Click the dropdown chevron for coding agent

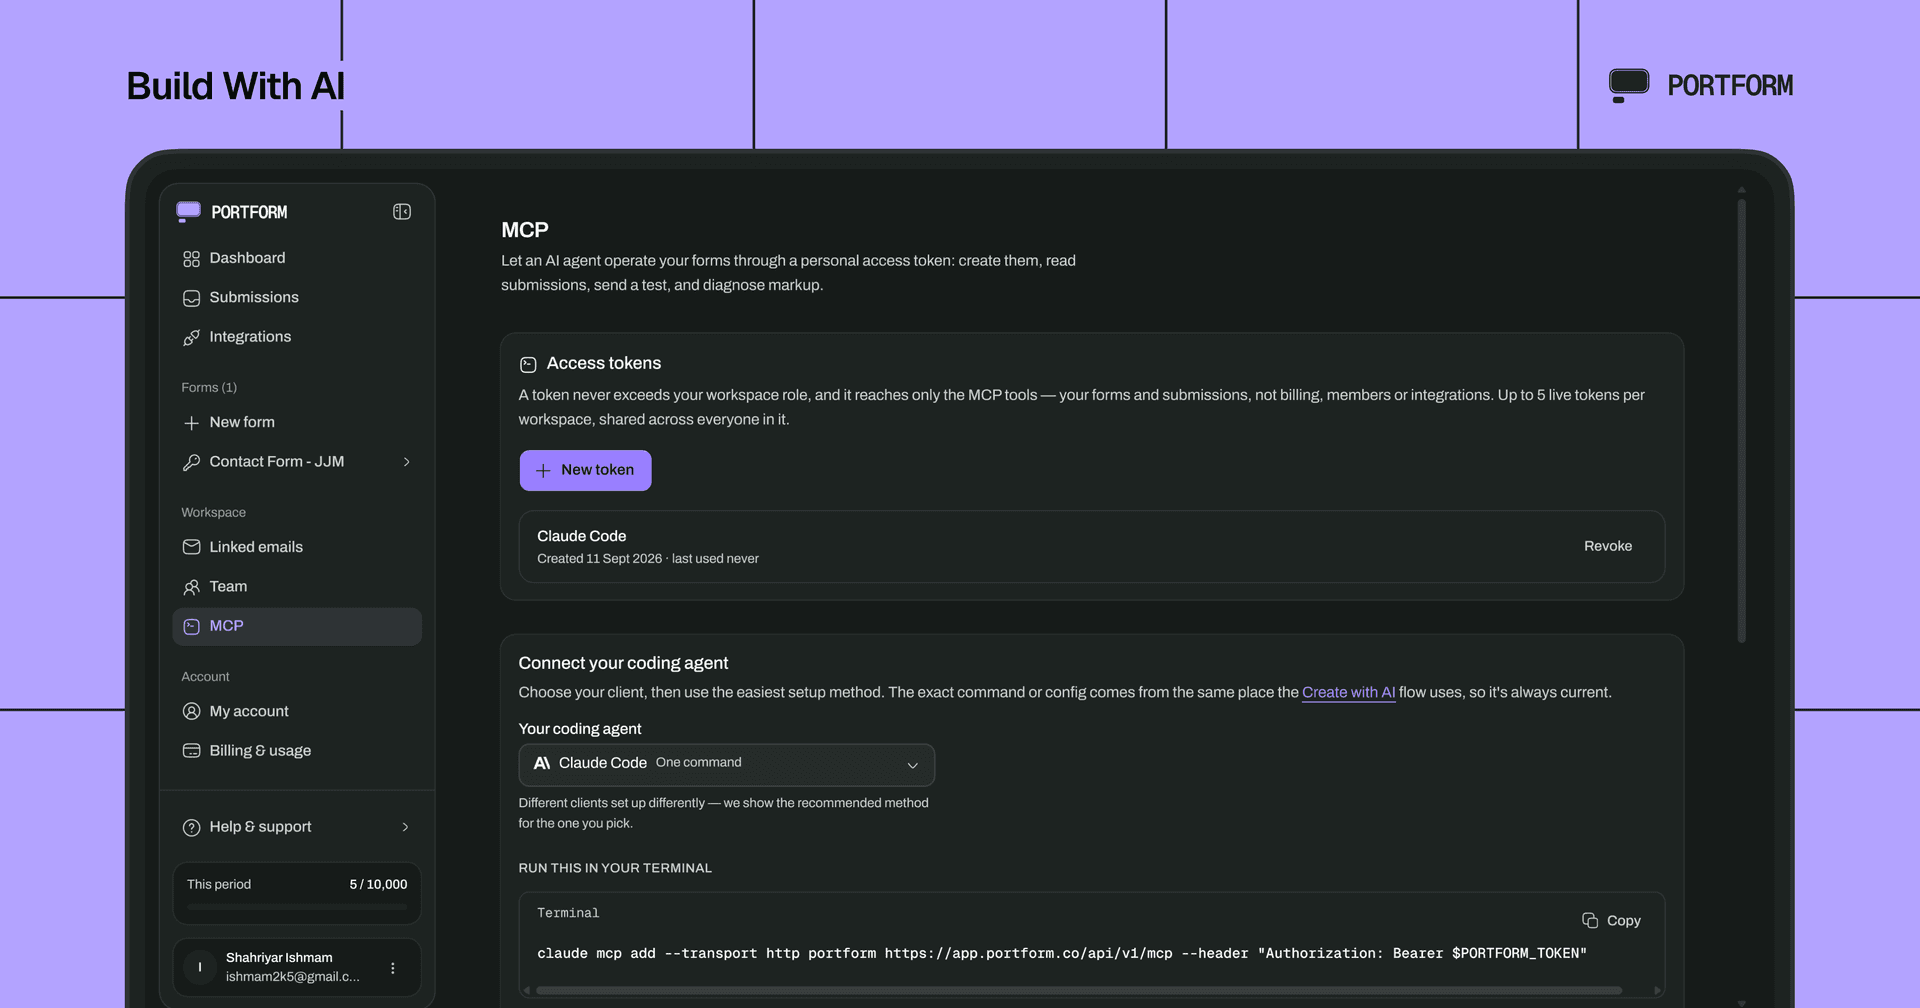912,765
